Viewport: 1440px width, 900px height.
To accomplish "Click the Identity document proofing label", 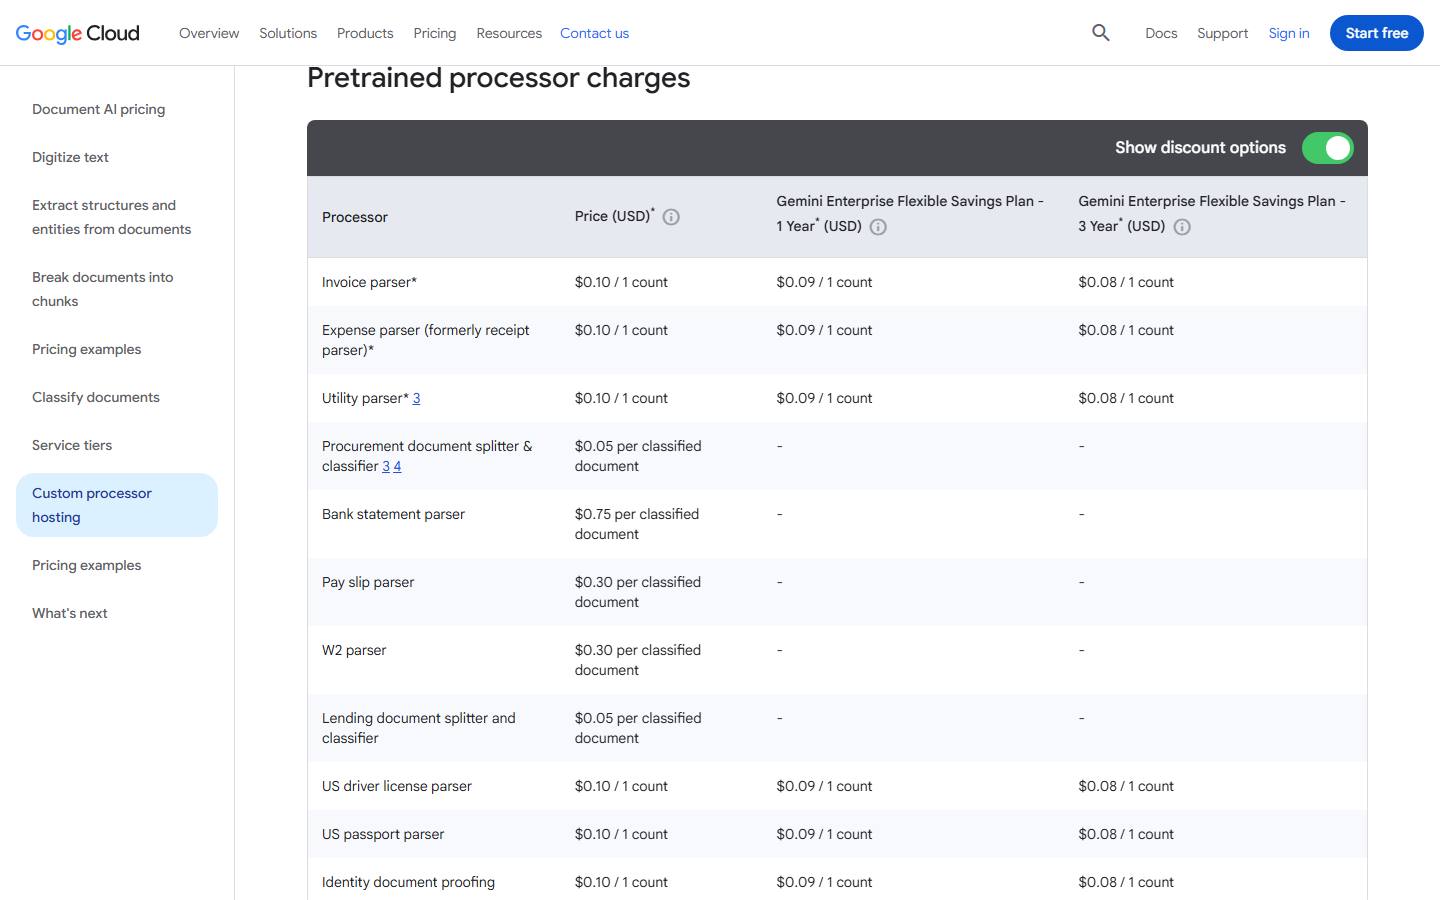I will tap(408, 882).
